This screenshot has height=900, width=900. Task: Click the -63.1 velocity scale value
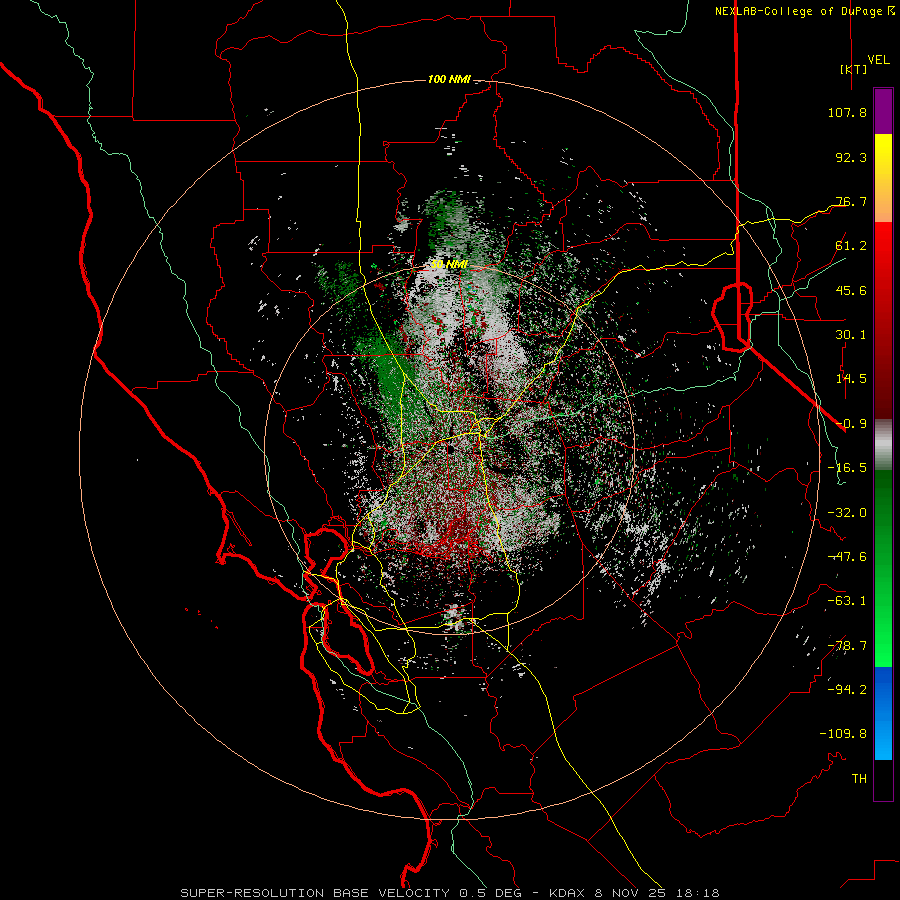coord(847,601)
